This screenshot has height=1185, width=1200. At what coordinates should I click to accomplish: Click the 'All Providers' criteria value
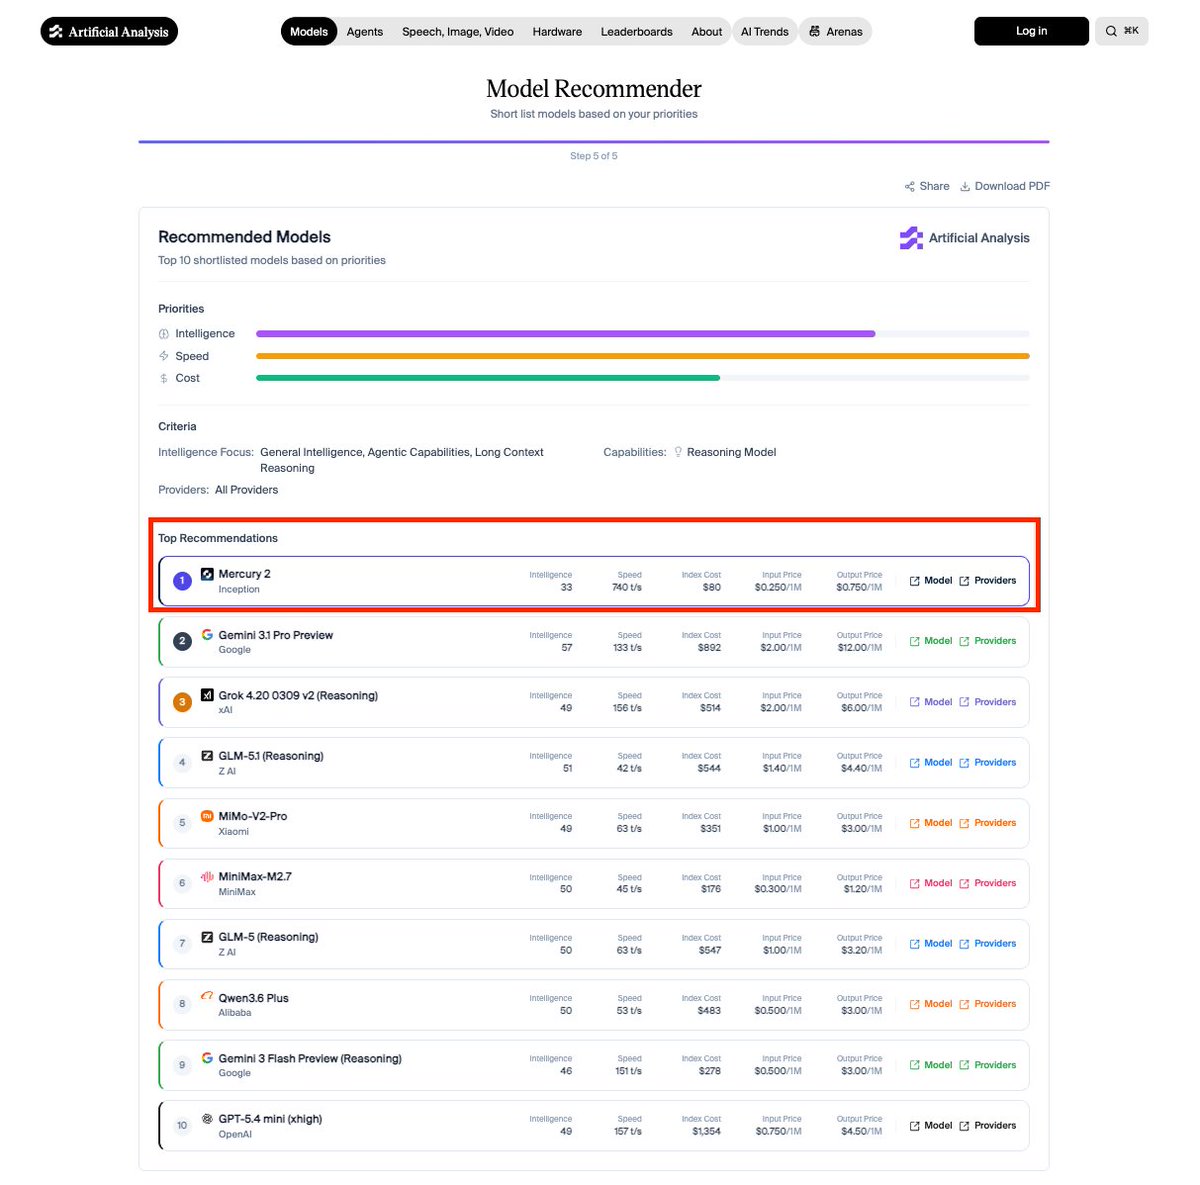pos(247,490)
